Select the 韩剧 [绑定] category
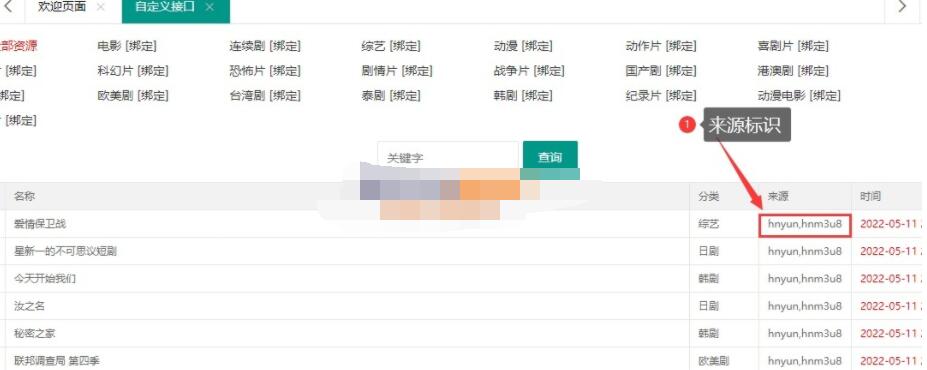Image resolution: width=927 pixels, height=370 pixels. (523, 95)
